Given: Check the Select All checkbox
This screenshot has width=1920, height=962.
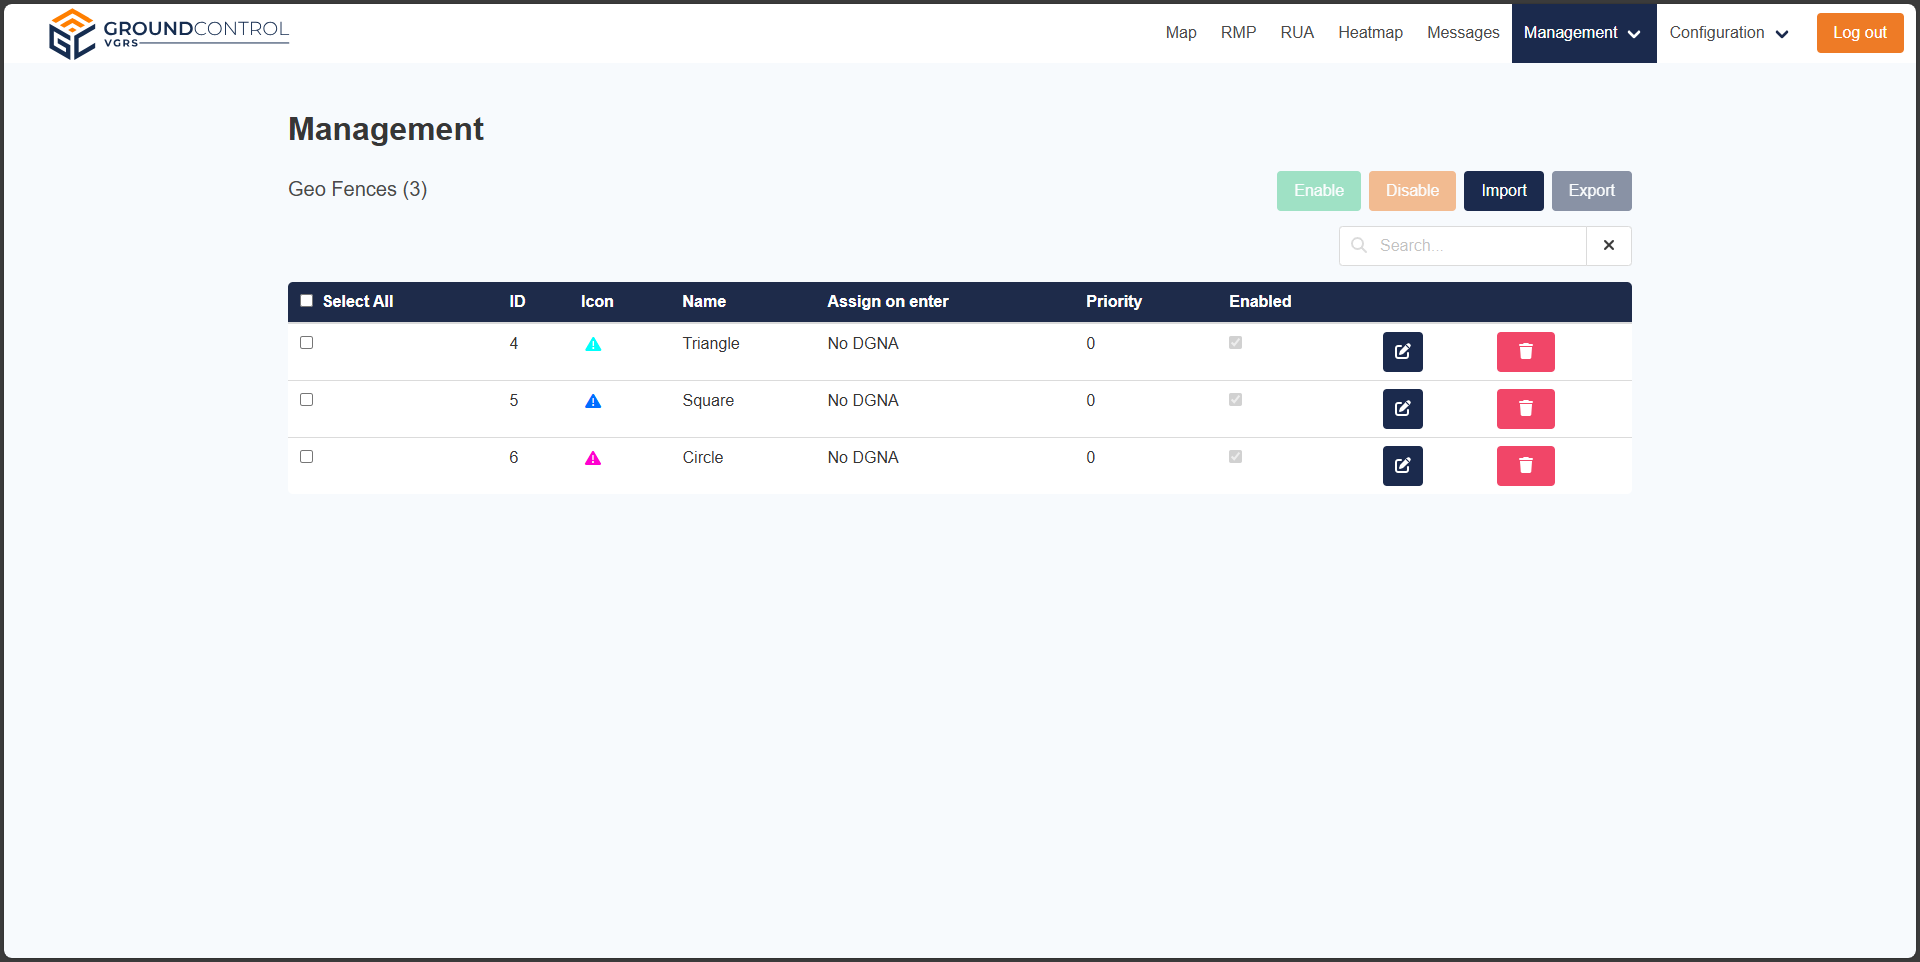Looking at the screenshot, I should click(x=307, y=301).
